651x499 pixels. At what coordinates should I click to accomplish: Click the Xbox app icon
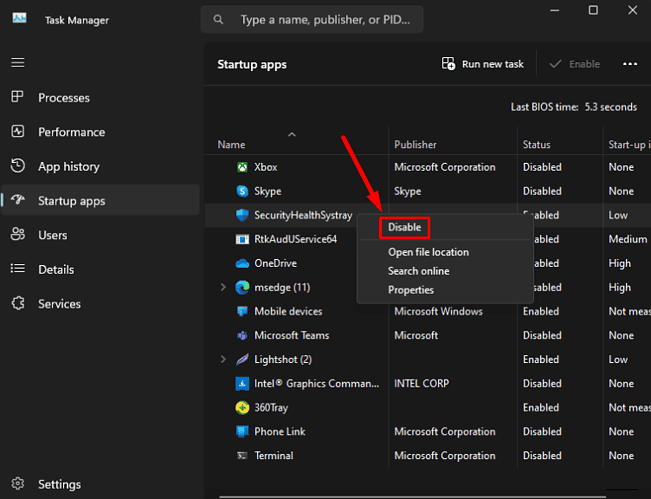(242, 167)
